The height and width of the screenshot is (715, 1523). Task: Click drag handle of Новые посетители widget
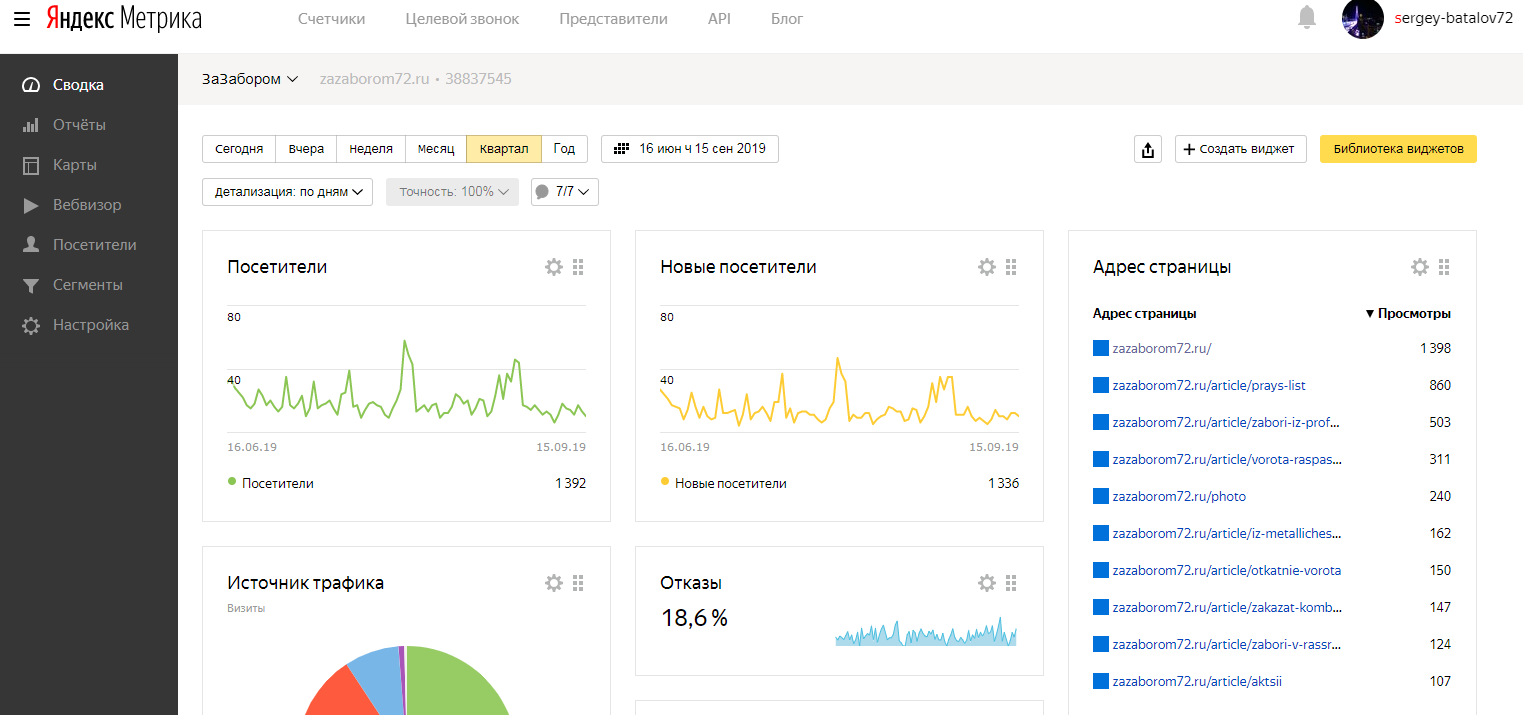pos(1011,267)
